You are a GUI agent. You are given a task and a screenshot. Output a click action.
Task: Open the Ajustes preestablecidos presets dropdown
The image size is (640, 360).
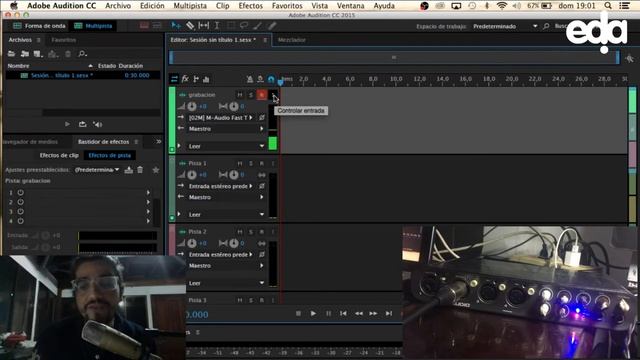click(97, 169)
